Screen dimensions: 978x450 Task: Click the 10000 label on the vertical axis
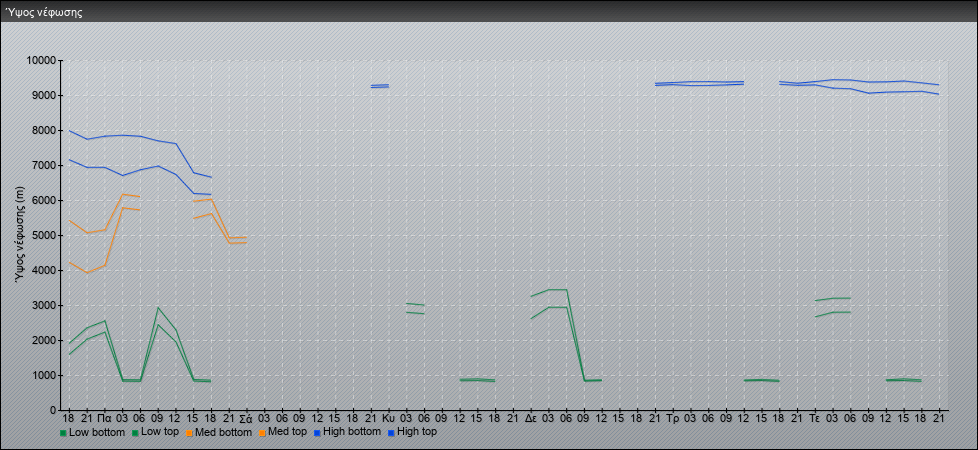[x=40, y=61]
